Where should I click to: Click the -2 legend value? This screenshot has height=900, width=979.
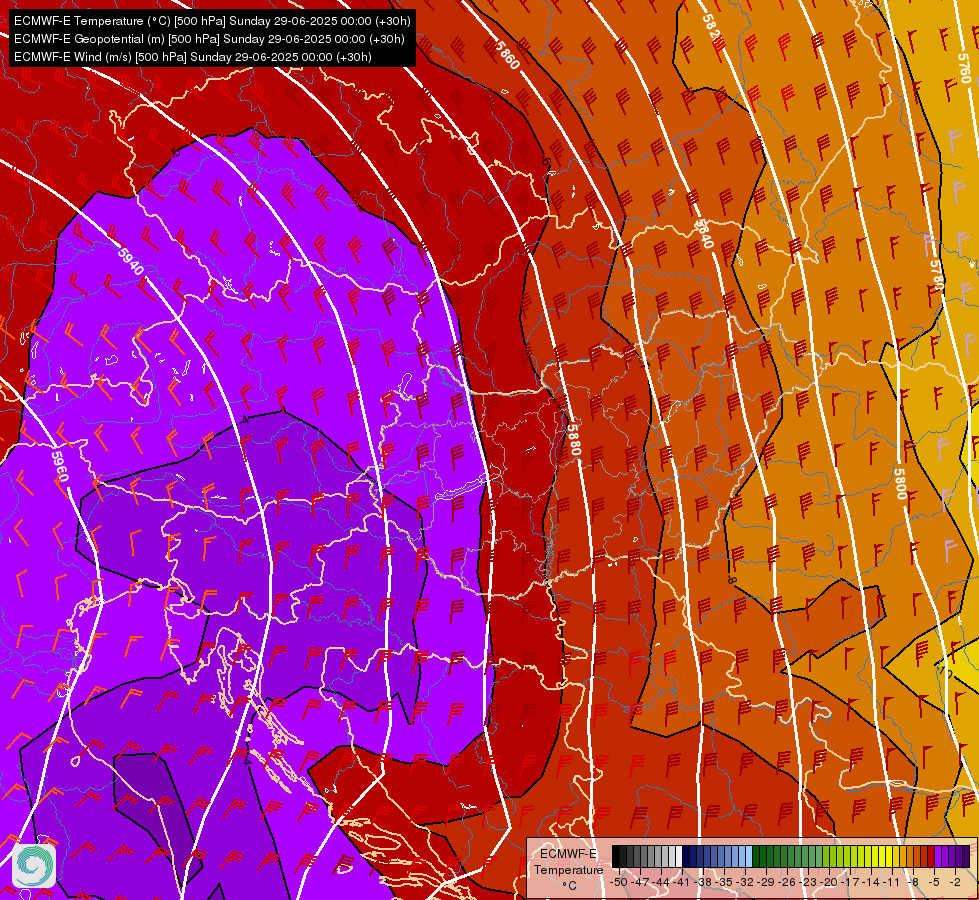coord(955,882)
